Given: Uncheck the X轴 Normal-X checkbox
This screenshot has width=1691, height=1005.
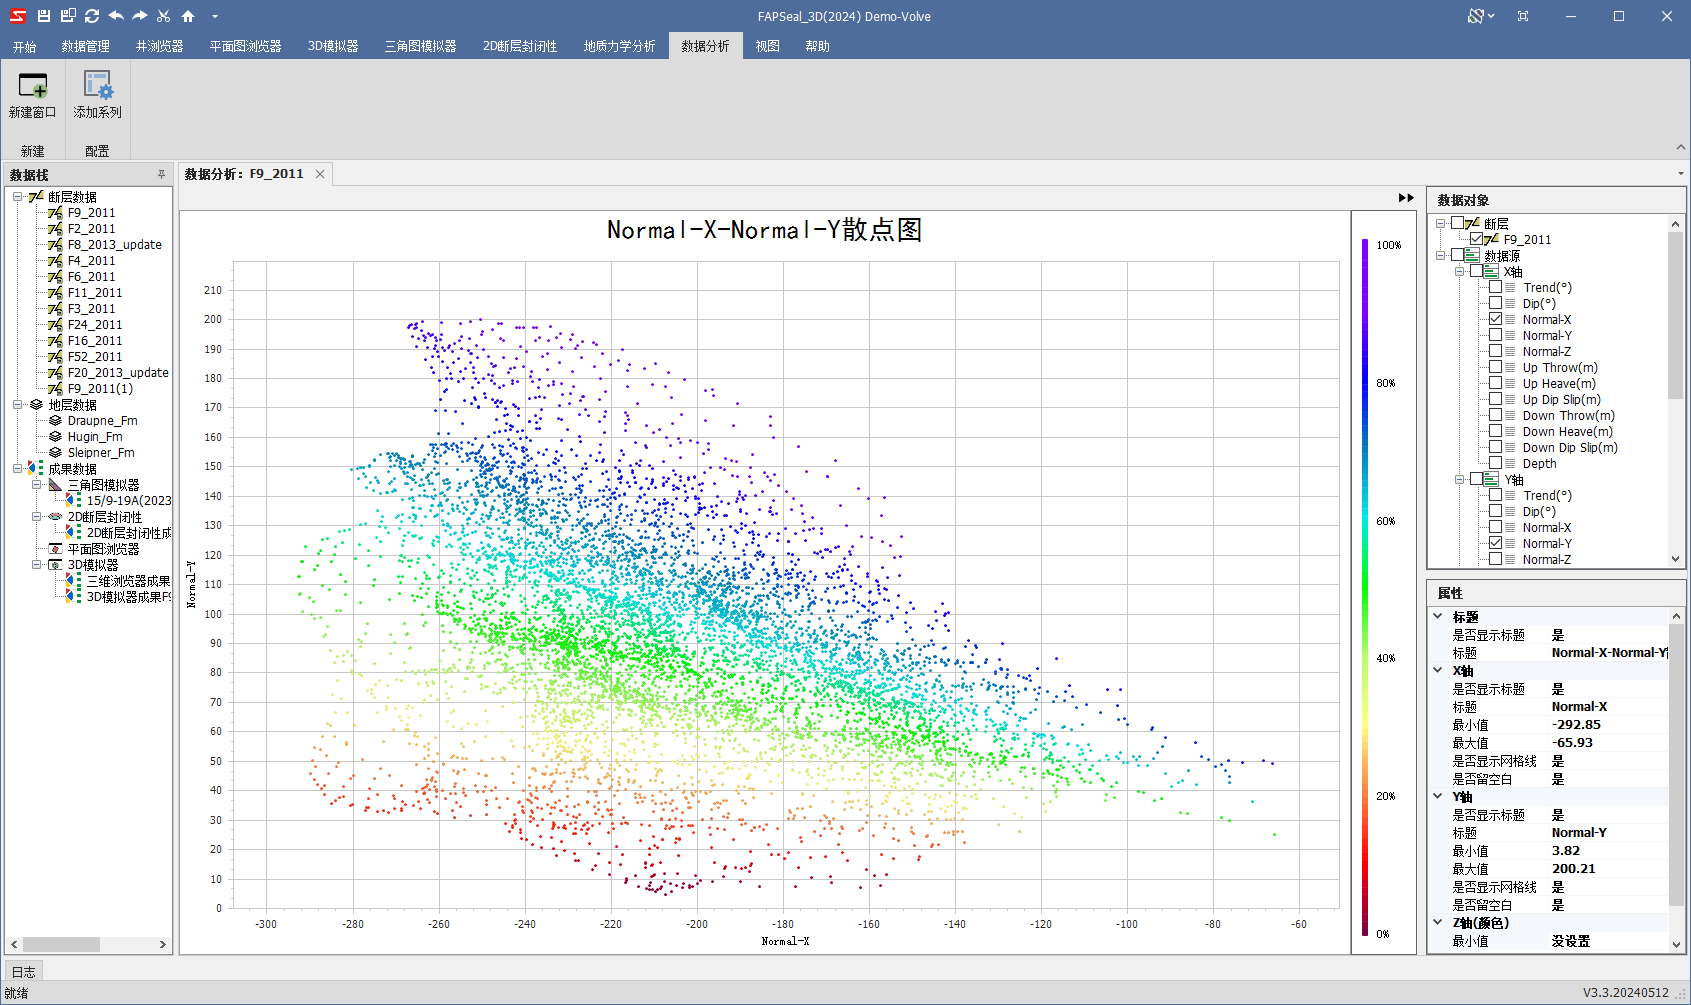Looking at the screenshot, I should point(1496,319).
